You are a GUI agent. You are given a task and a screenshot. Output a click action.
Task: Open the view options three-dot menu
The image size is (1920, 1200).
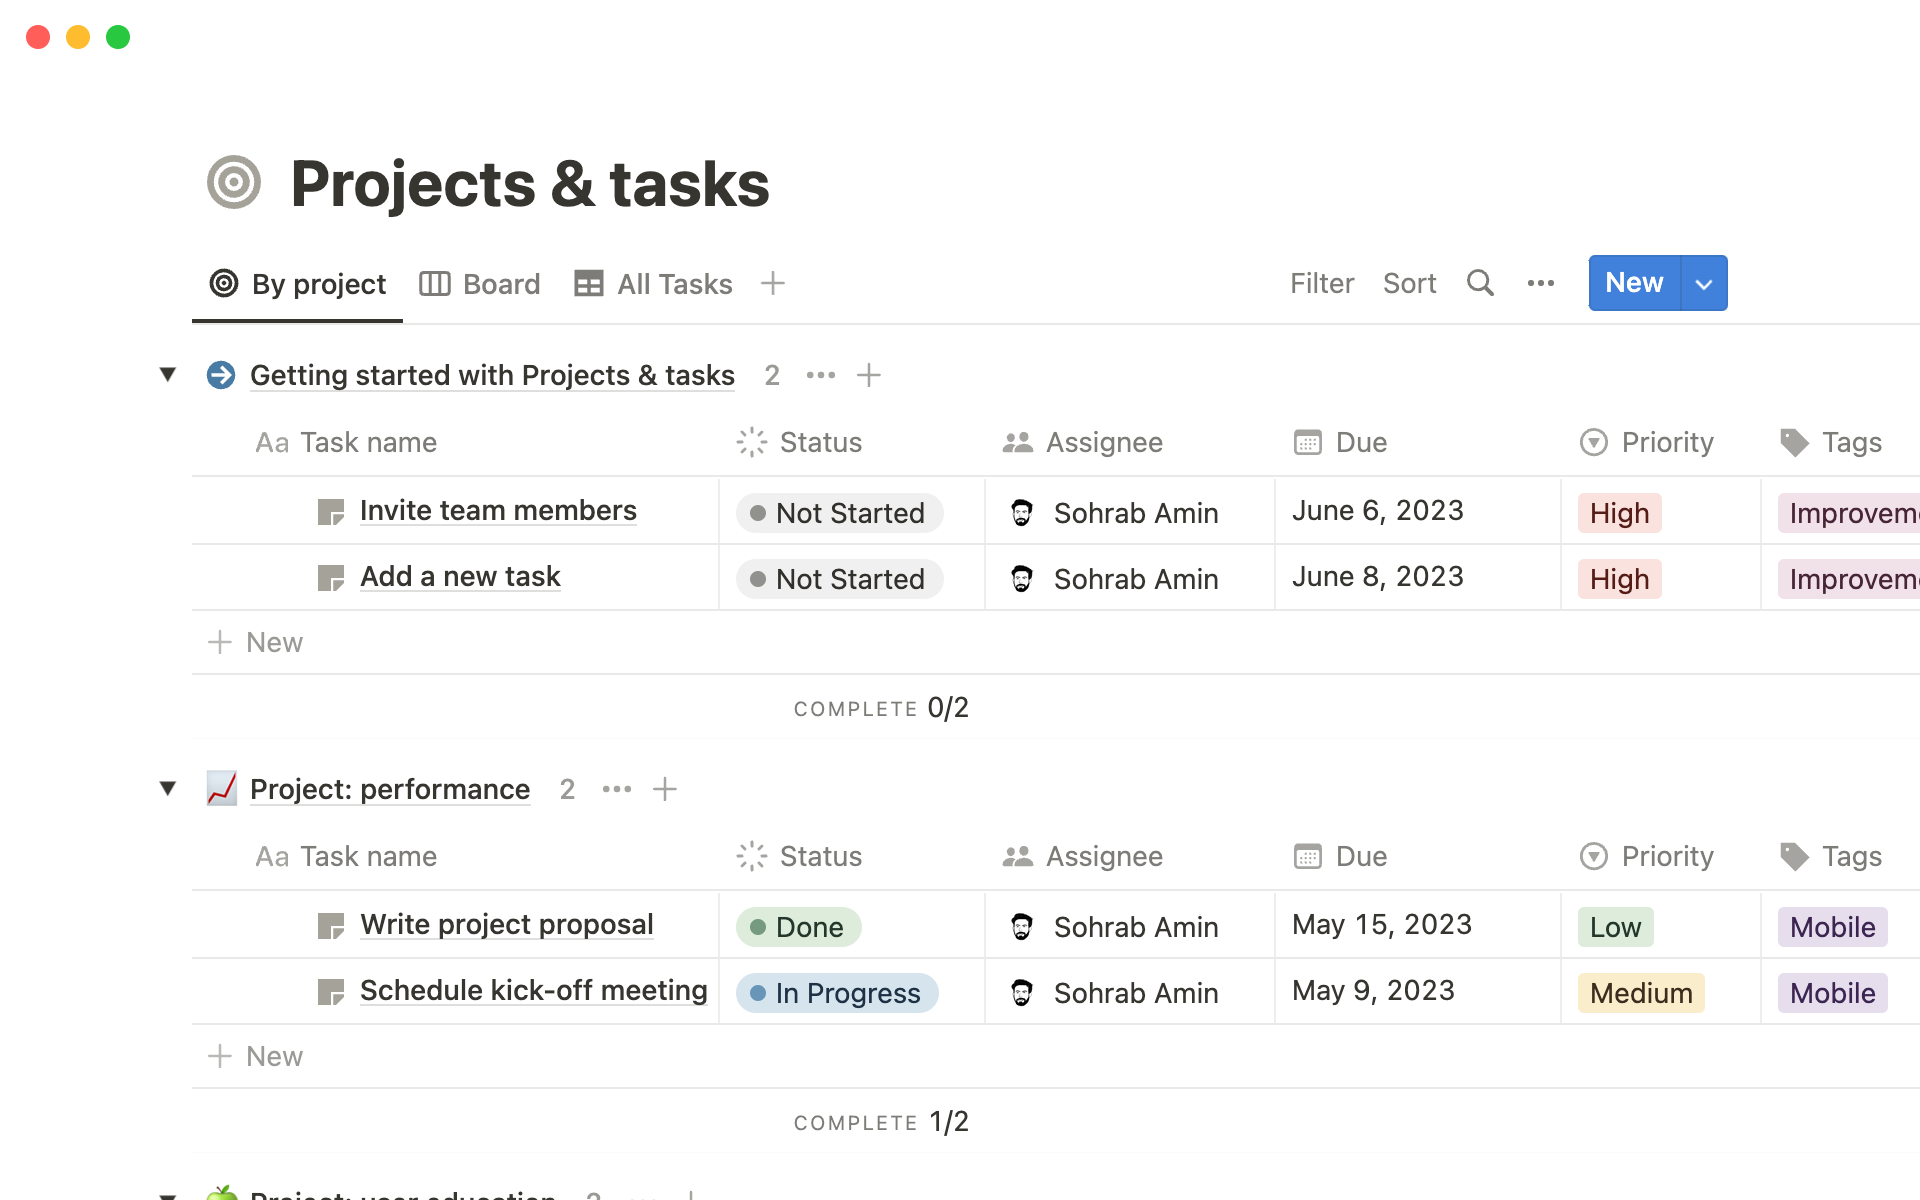tap(1540, 283)
